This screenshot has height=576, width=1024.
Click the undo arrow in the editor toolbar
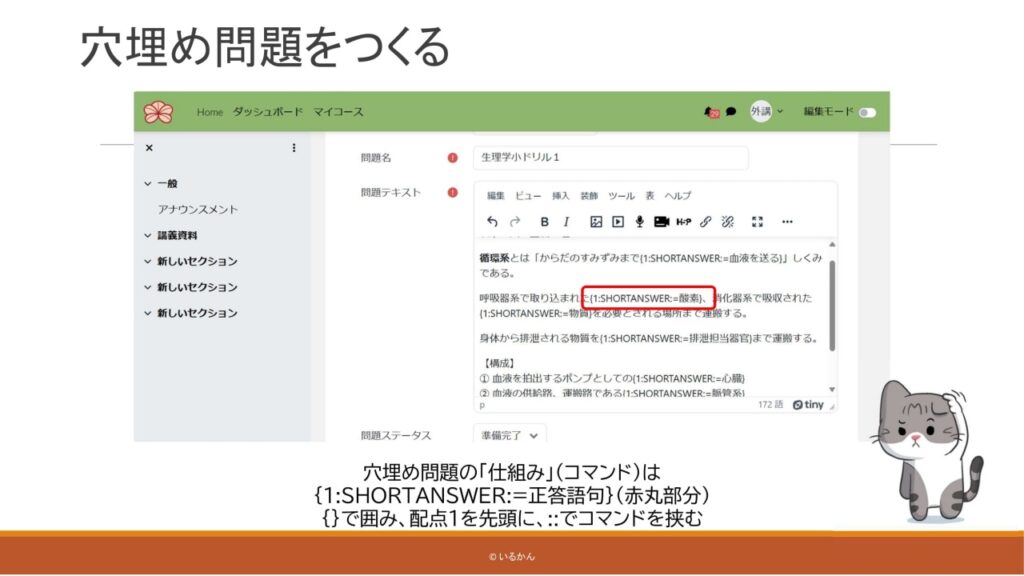(492, 221)
